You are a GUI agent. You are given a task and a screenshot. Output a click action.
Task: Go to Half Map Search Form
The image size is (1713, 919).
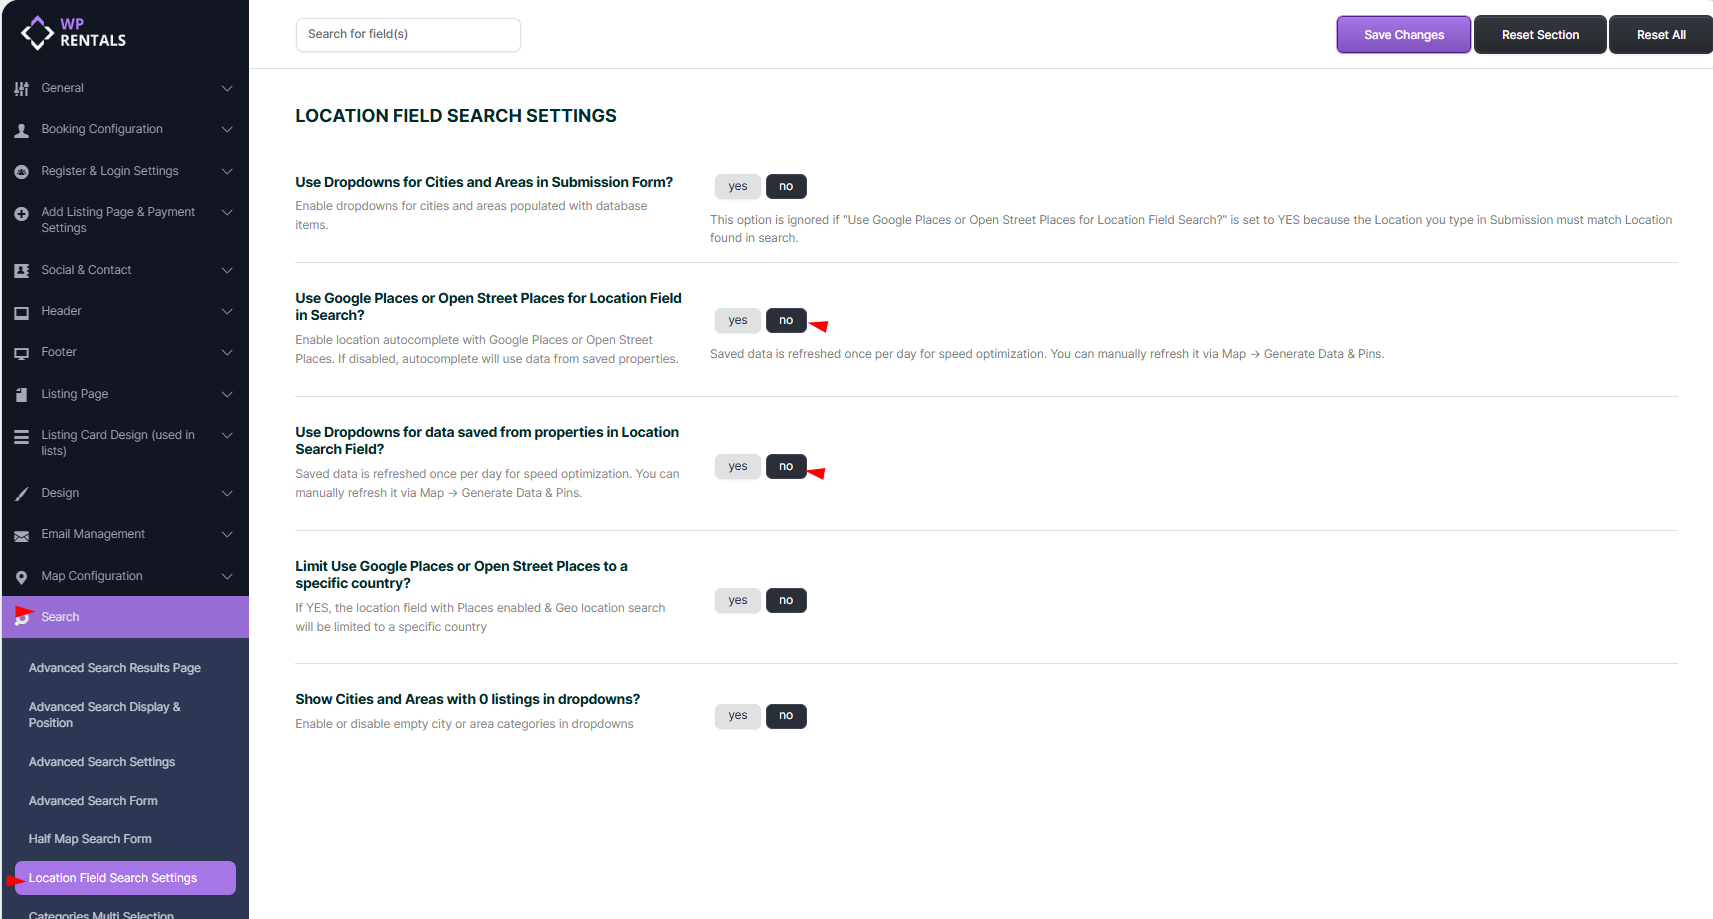[x=90, y=839]
